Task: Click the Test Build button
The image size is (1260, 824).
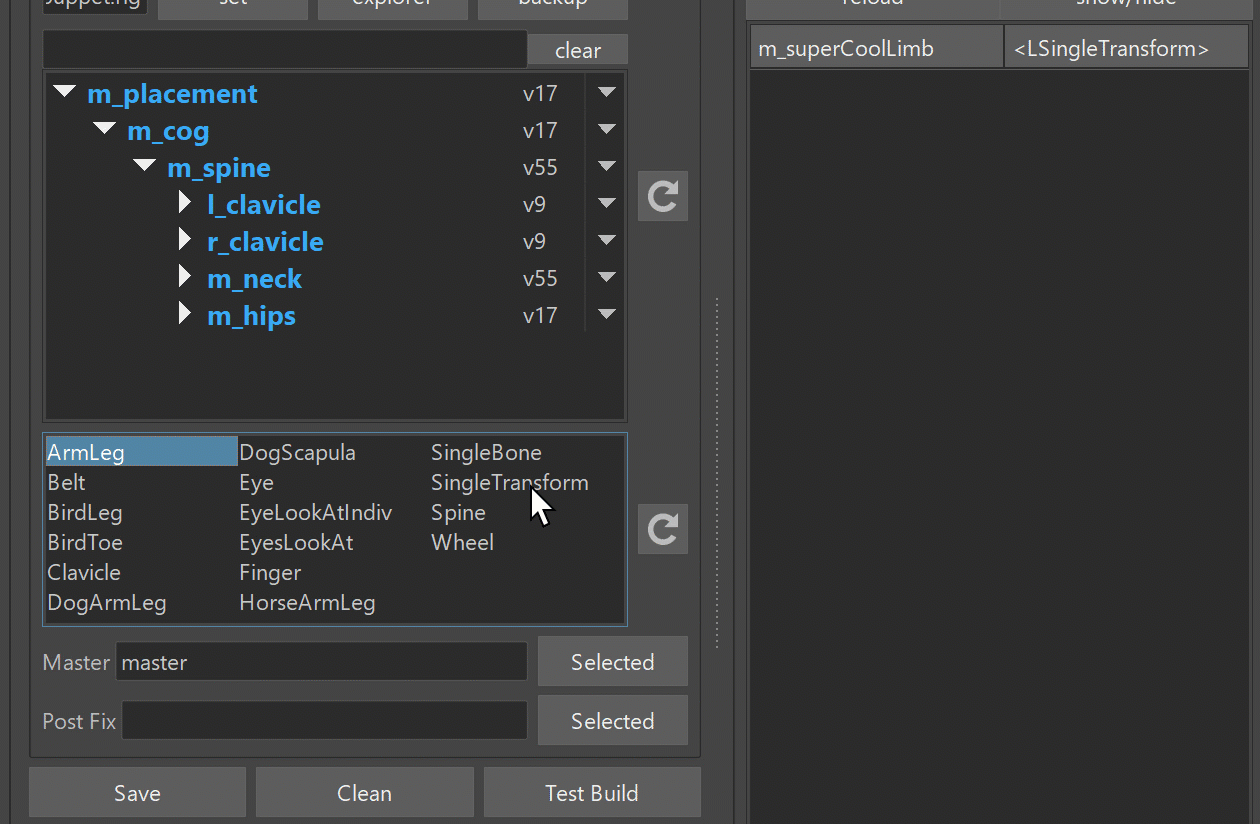Action: [592, 793]
